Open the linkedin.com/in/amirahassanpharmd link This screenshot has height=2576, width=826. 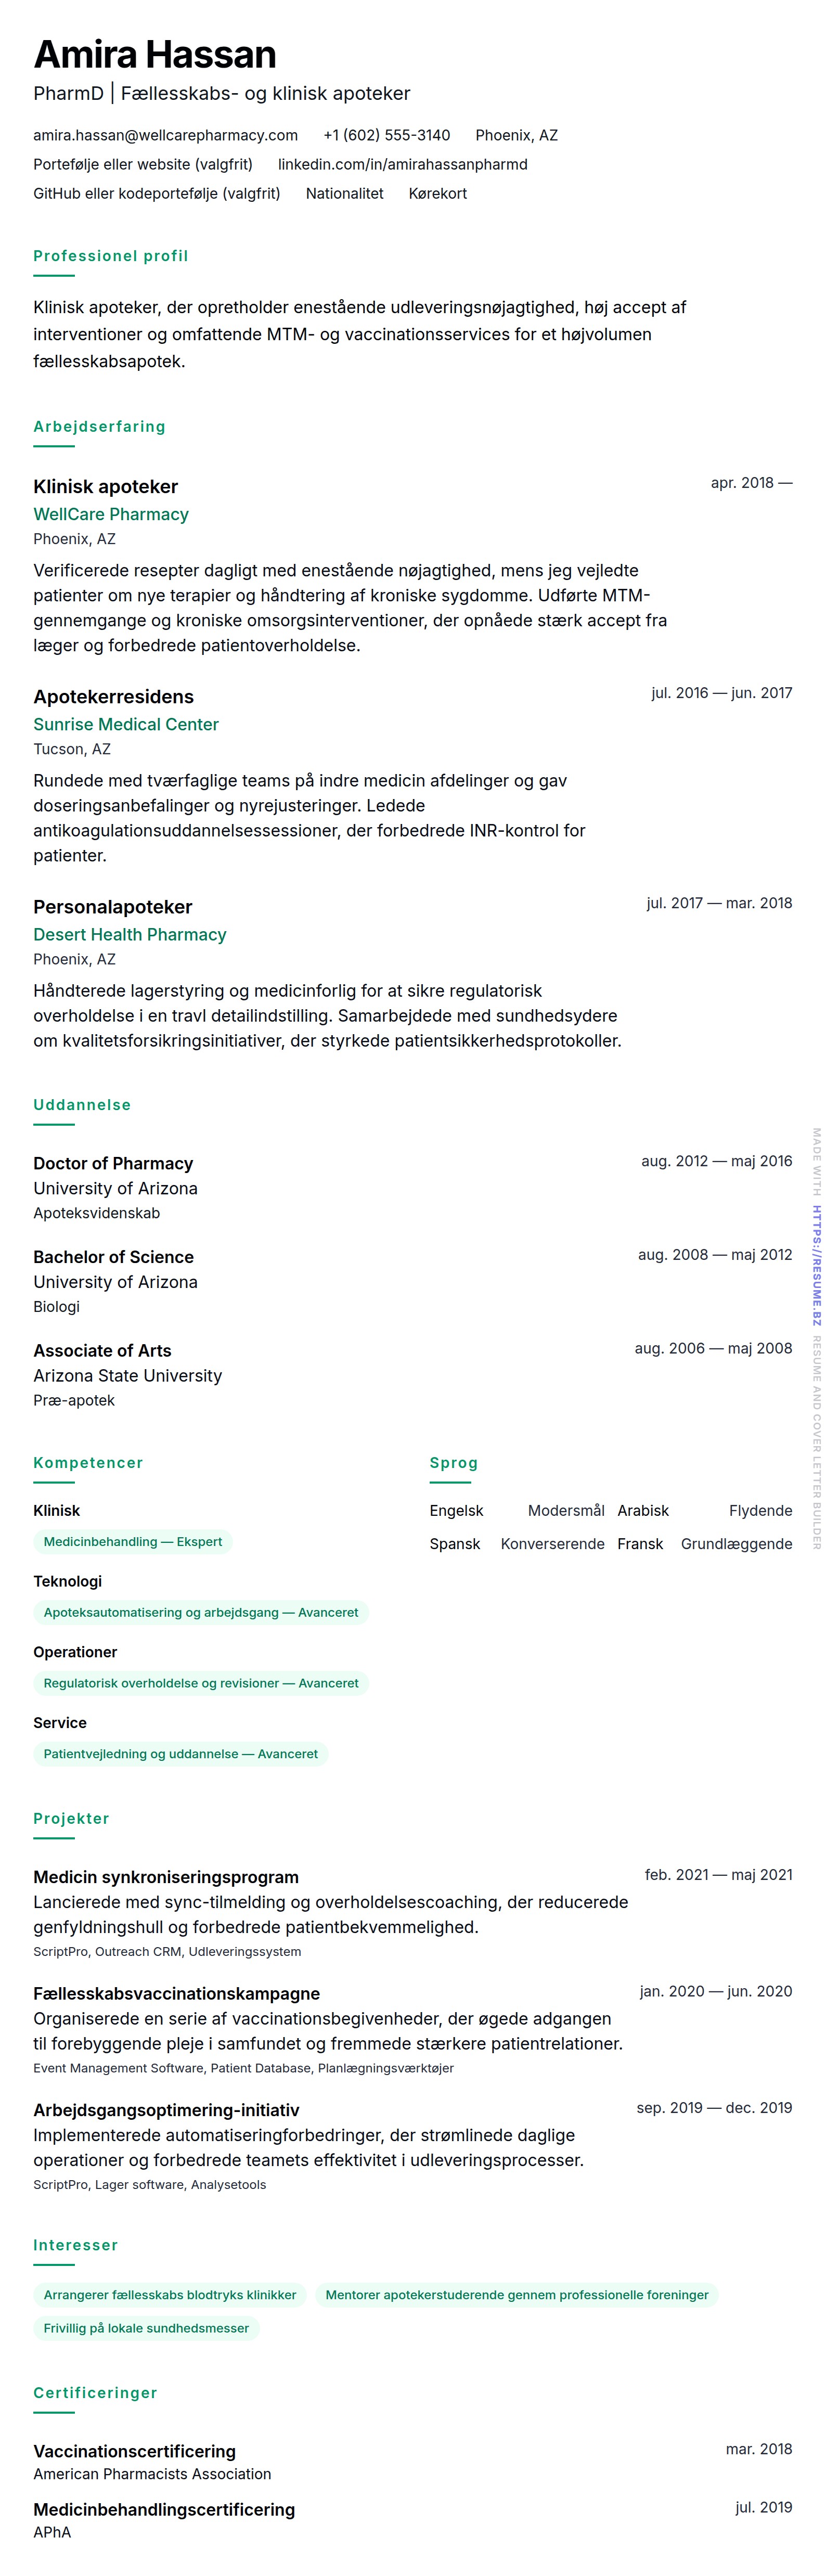point(402,164)
